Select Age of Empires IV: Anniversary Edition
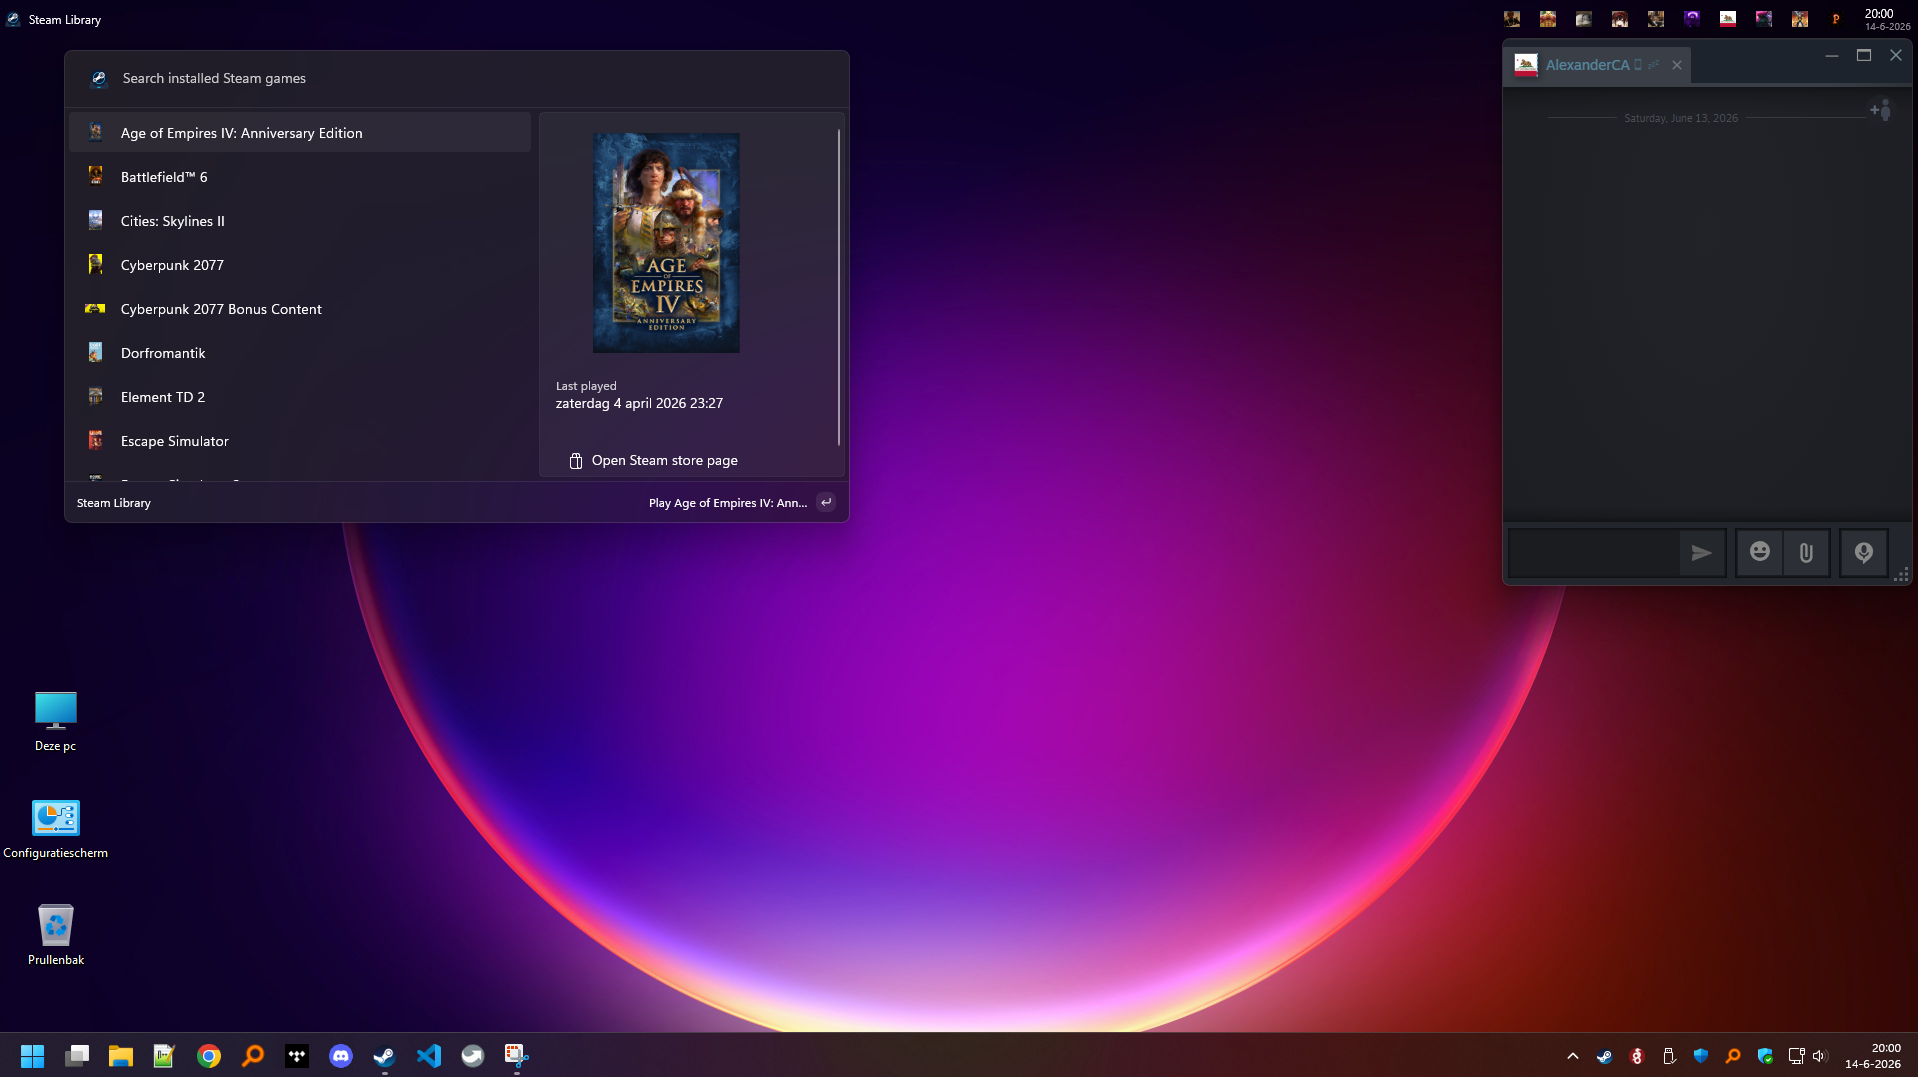This screenshot has width=1918, height=1077. click(x=300, y=133)
